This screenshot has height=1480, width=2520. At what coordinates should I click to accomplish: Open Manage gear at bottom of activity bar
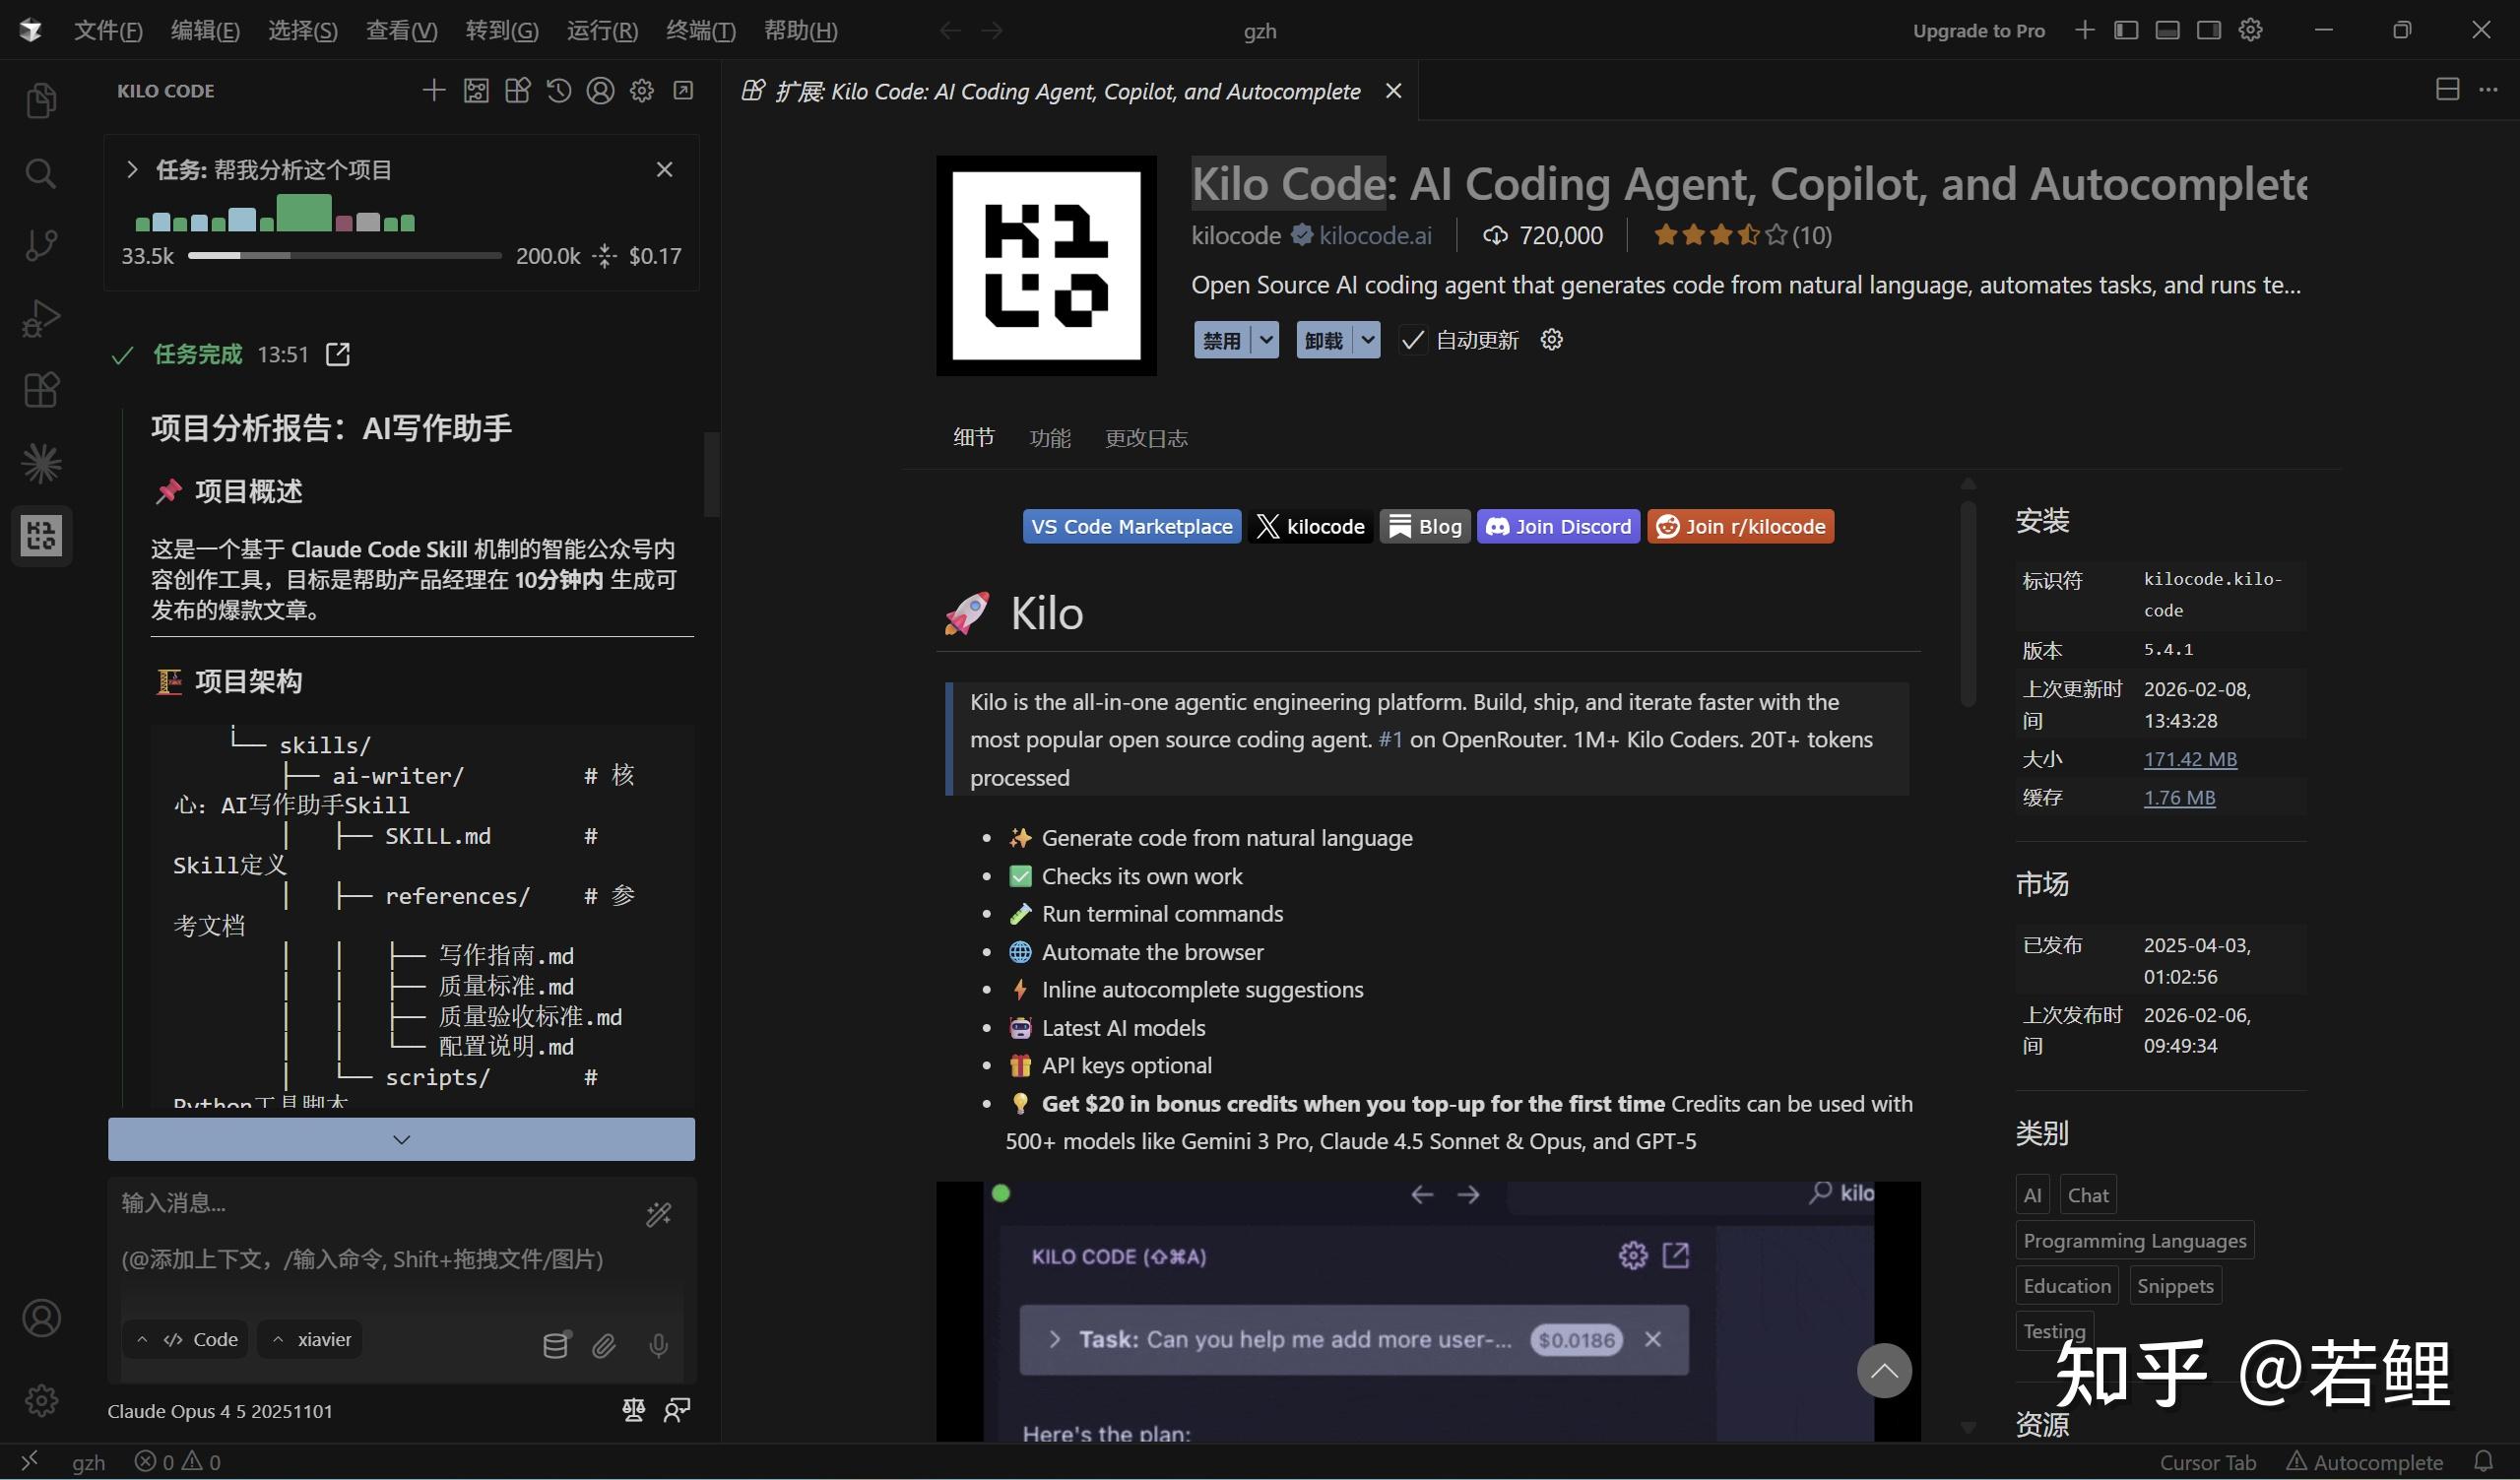pyautogui.click(x=41, y=1399)
